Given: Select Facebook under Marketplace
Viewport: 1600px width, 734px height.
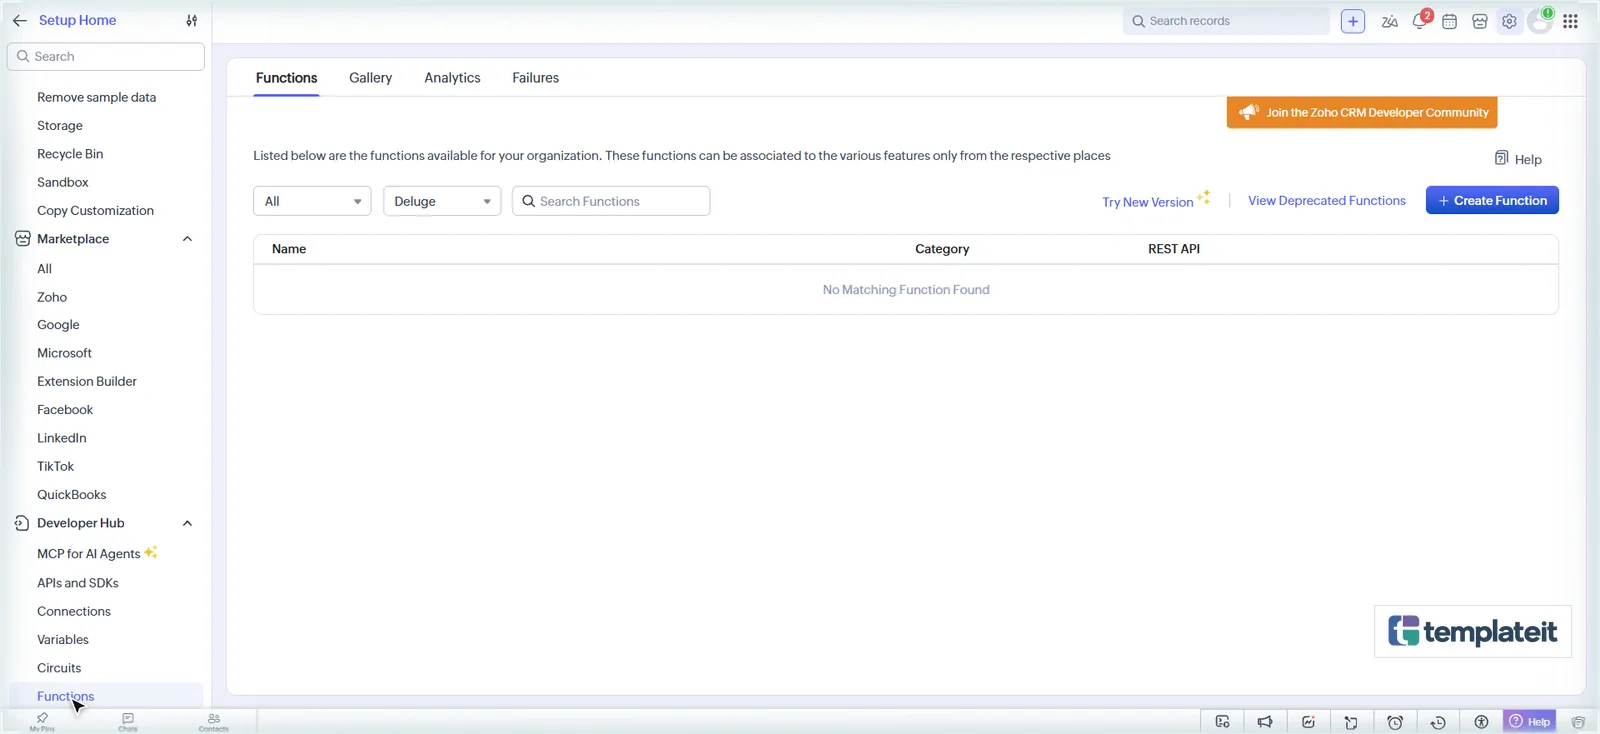Looking at the screenshot, I should [x=65, y=410].
